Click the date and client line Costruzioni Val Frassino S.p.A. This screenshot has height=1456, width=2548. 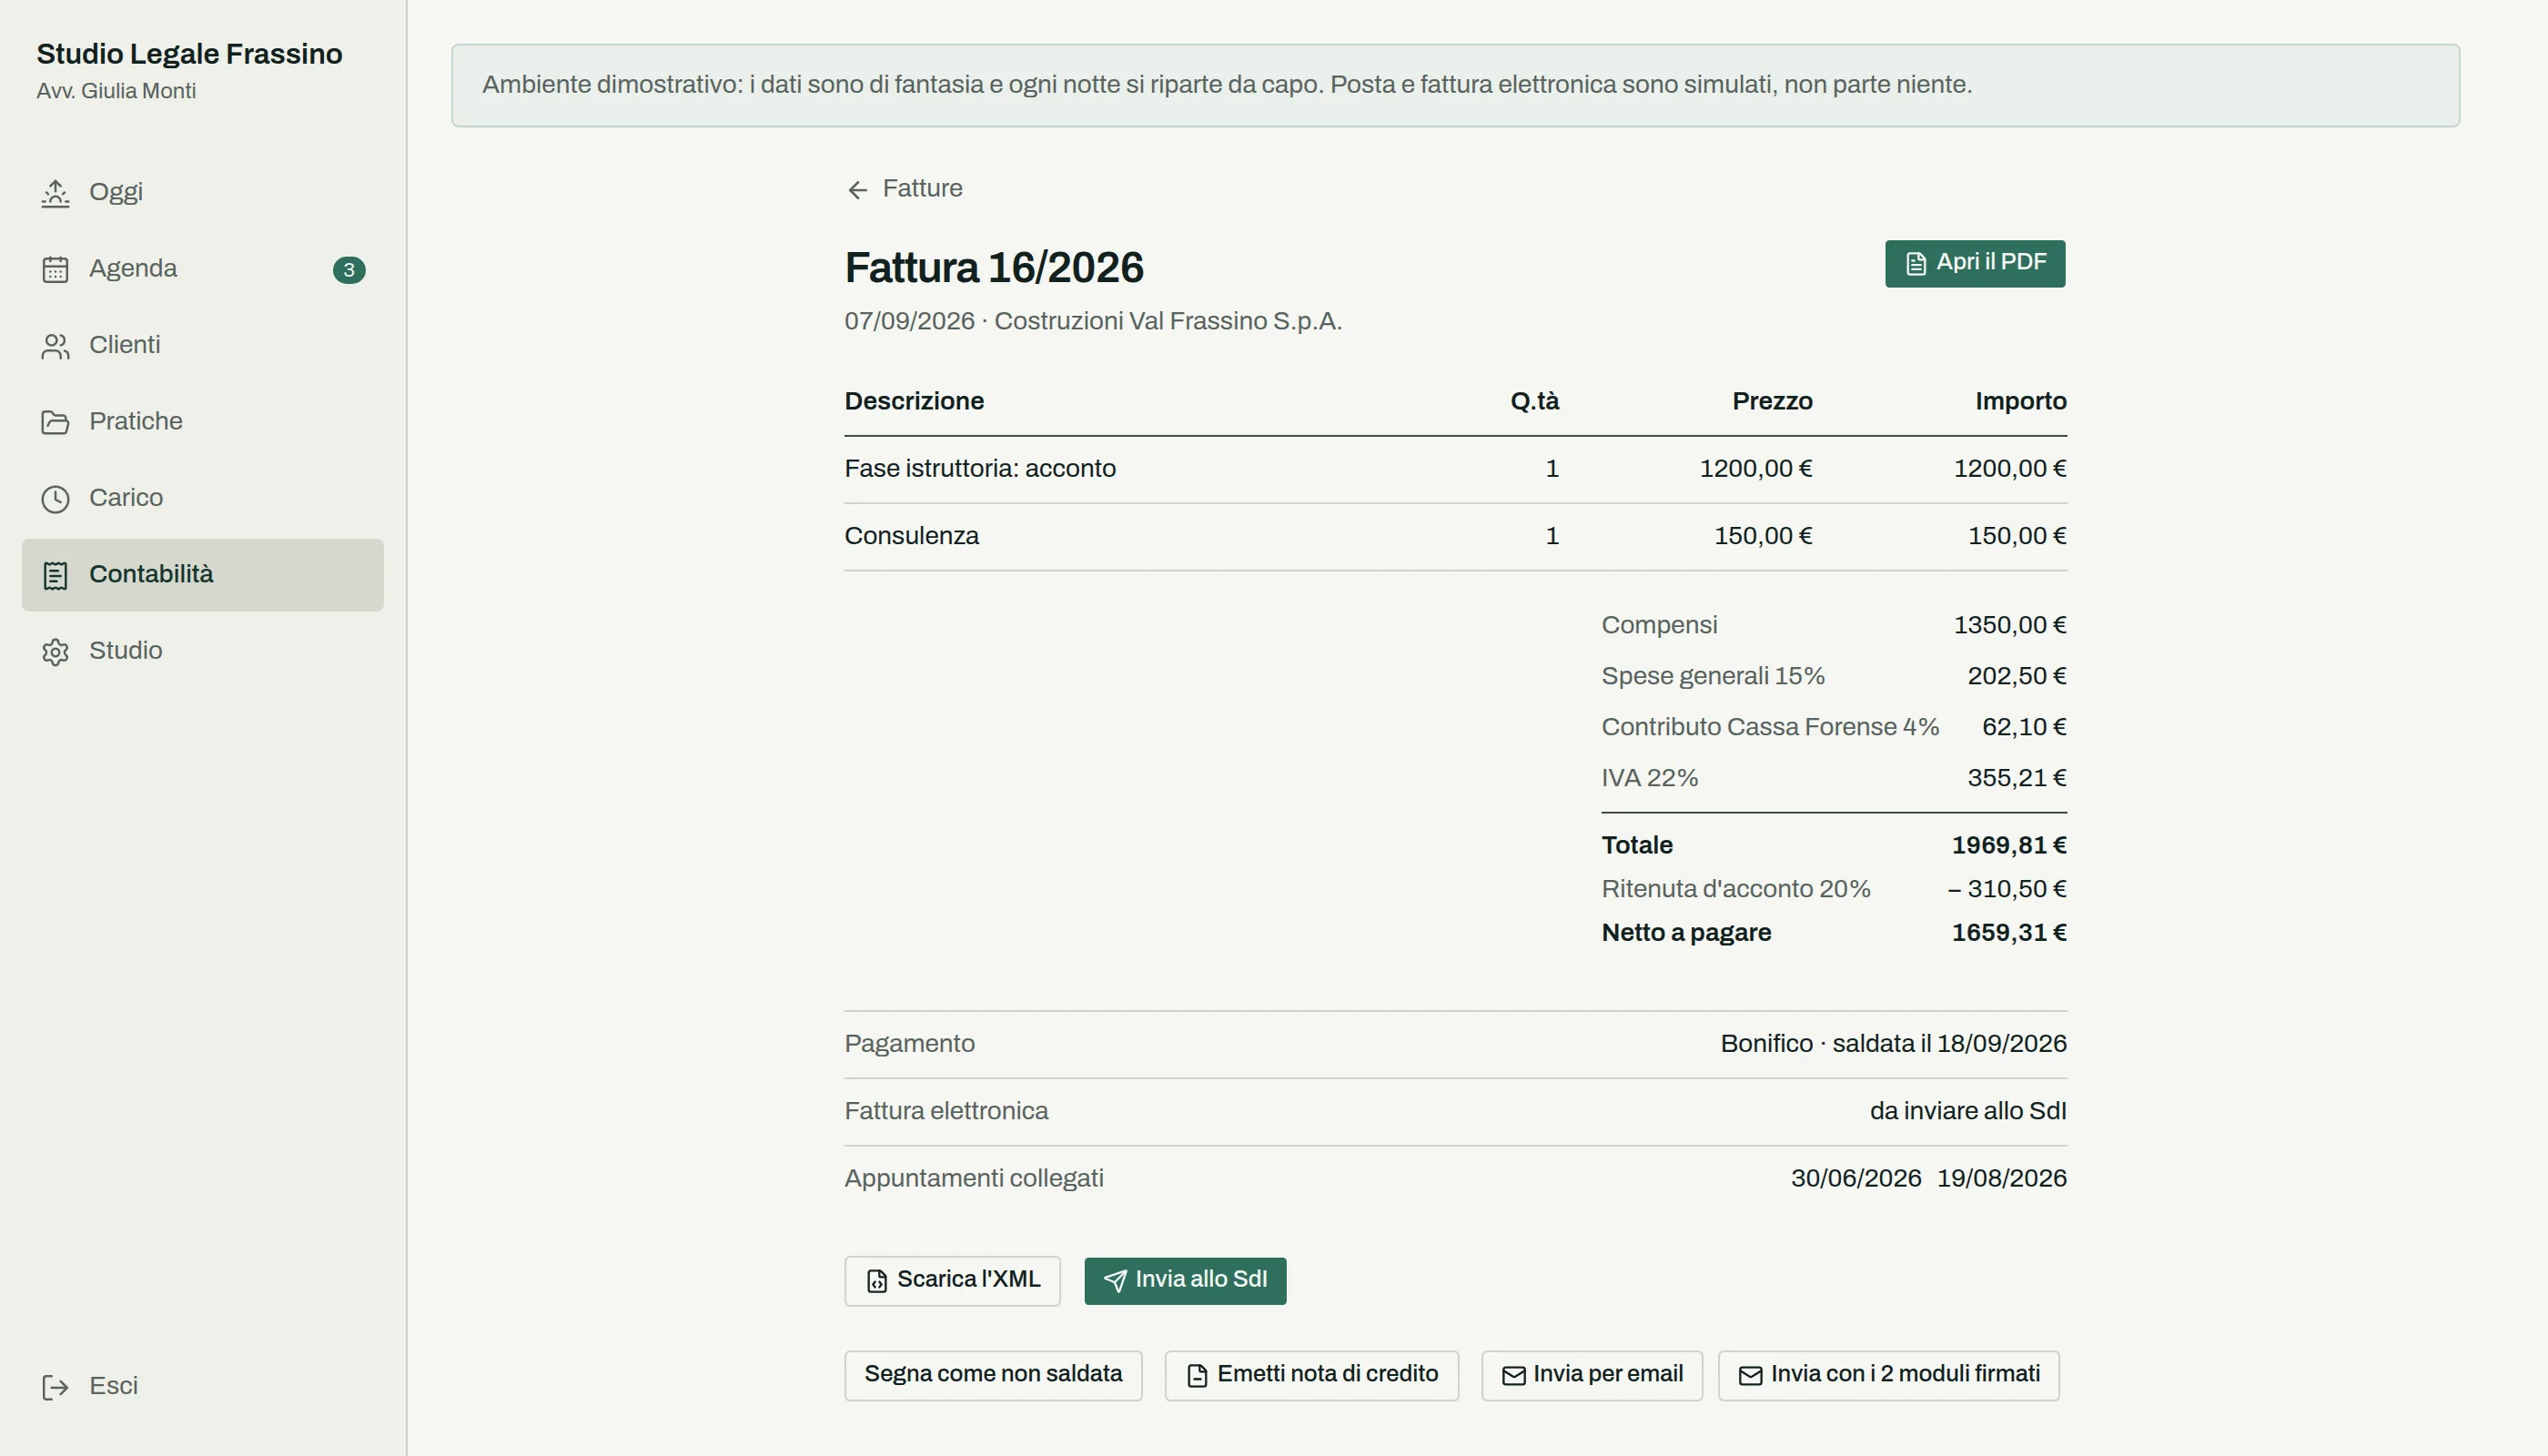coord(1093,321)
